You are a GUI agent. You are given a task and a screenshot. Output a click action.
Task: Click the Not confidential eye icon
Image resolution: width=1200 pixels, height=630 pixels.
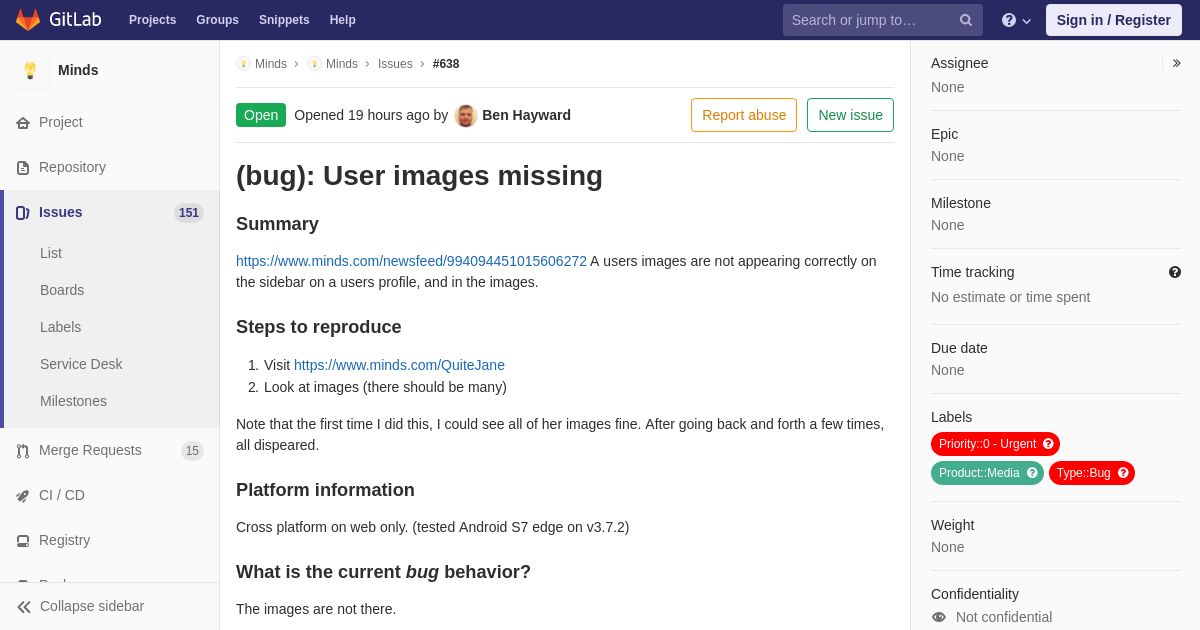(x=939, y=617)
